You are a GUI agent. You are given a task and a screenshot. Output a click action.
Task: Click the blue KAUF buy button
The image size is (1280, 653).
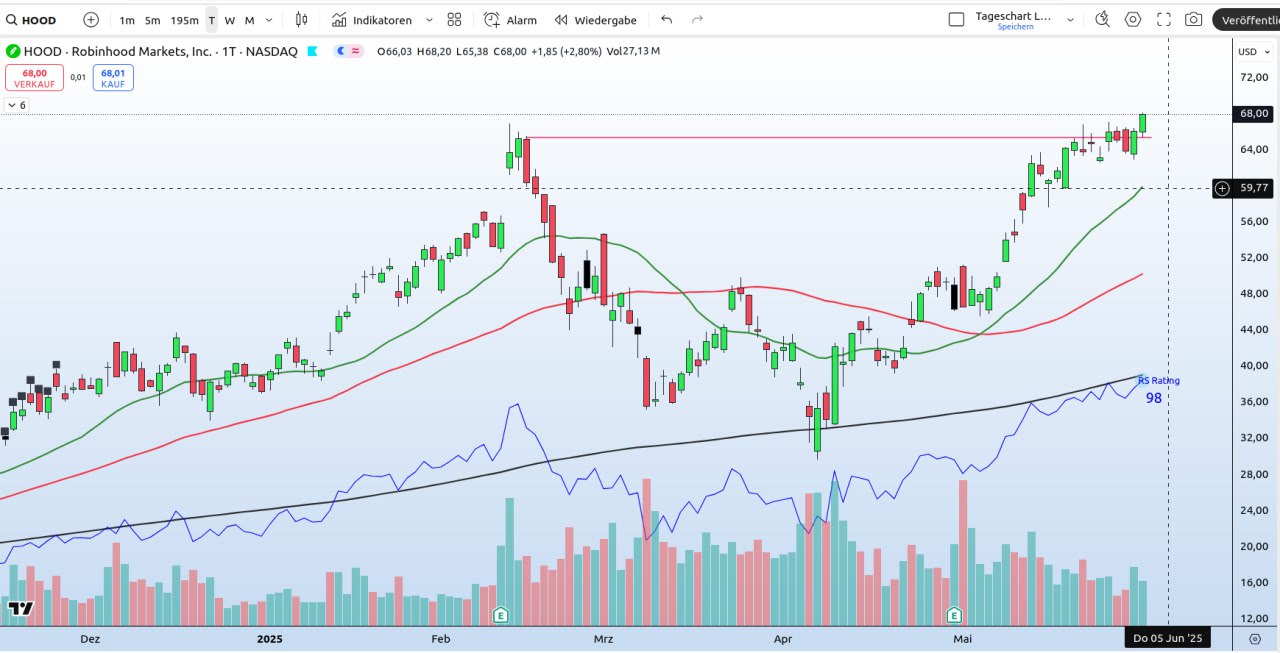[113, 78]
